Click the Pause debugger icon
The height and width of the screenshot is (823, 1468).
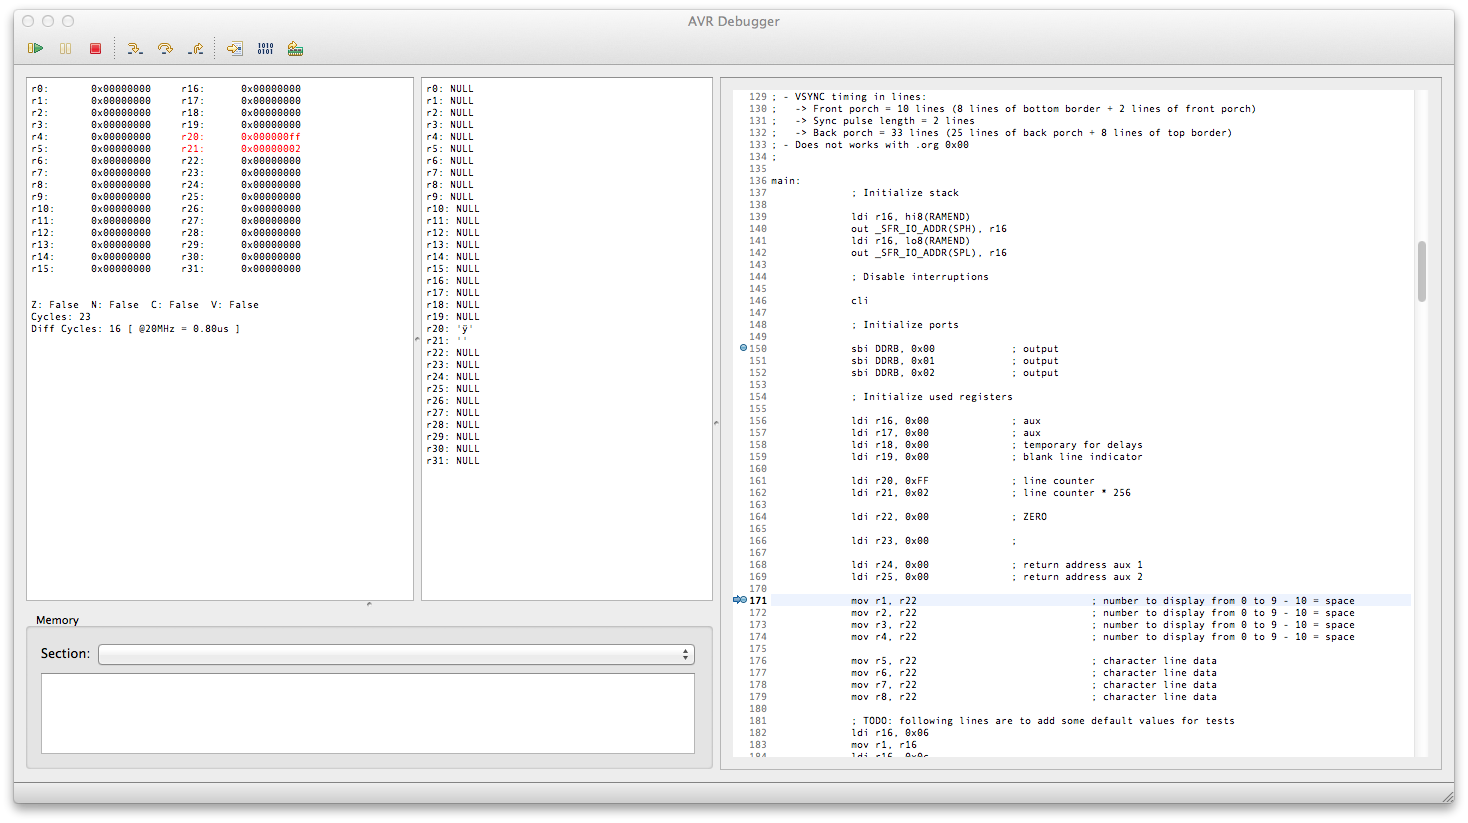coord(66,48)
